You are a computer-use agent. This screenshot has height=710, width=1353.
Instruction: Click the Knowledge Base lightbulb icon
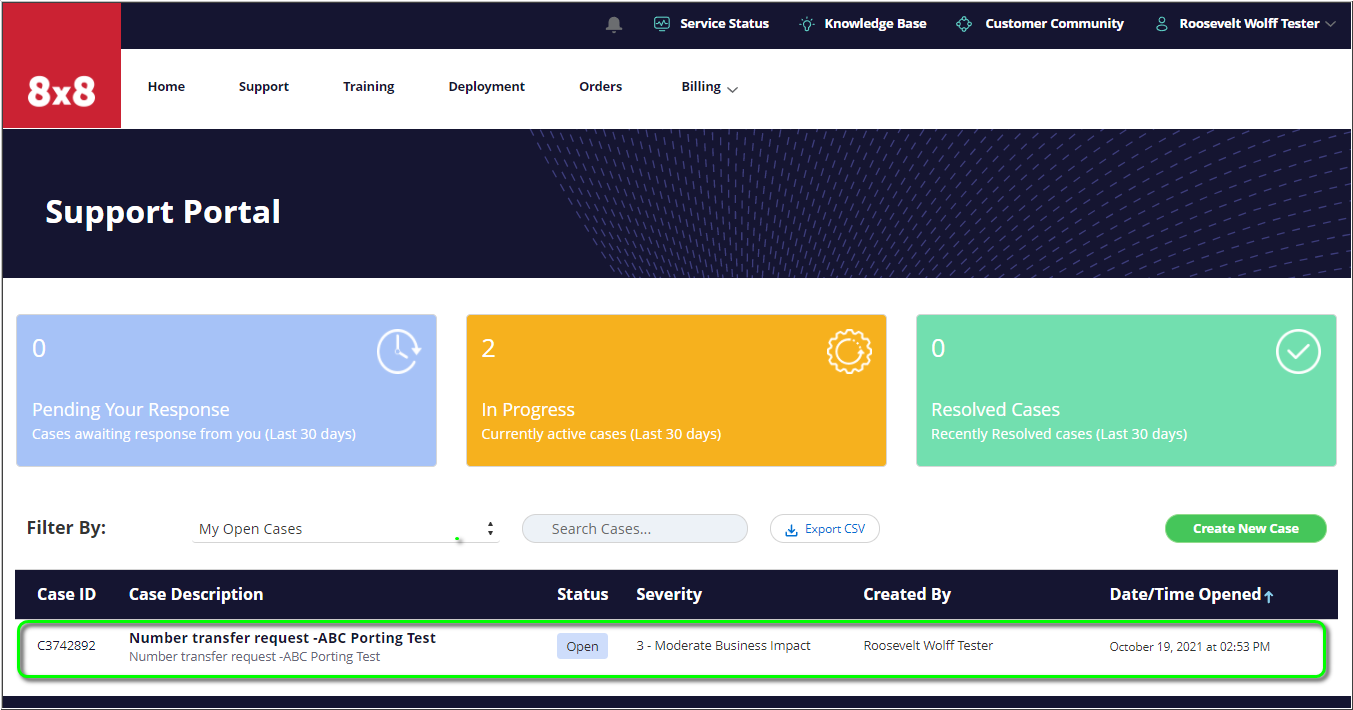point(806,24)
